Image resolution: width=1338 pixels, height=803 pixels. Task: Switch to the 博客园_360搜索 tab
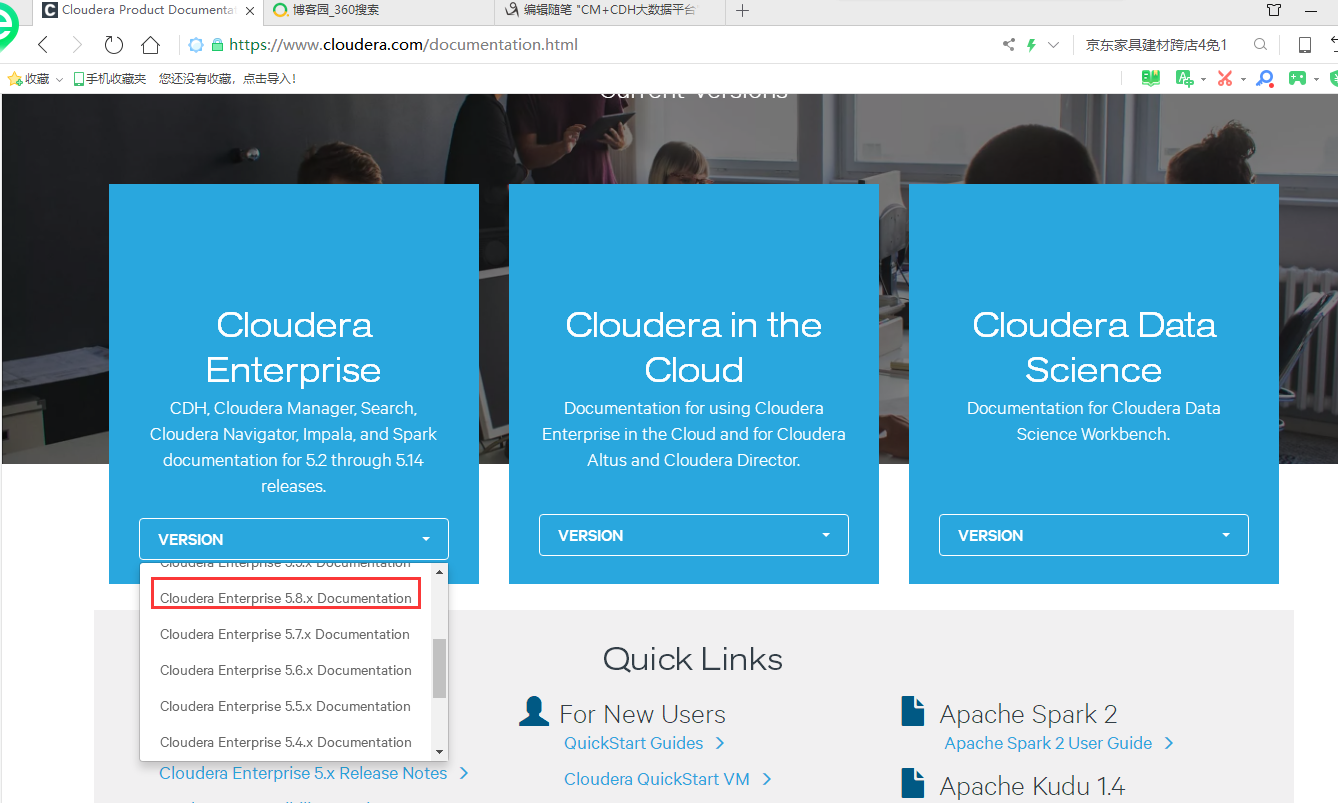[380, 10]
